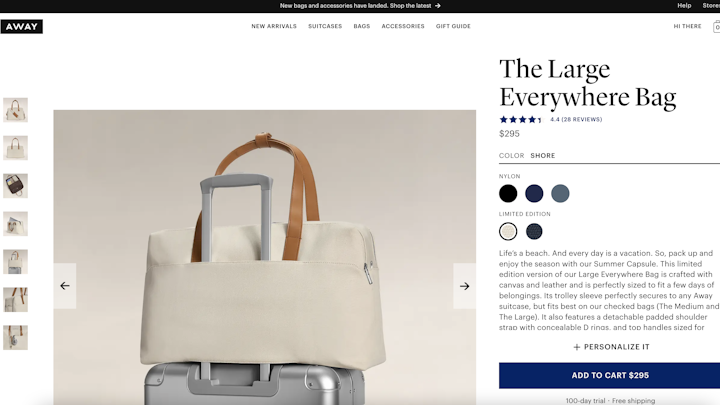Viewport: 720px width, 405px height.
Task: Click the arrow in the top announcement banner
Action: click(438, 6)
